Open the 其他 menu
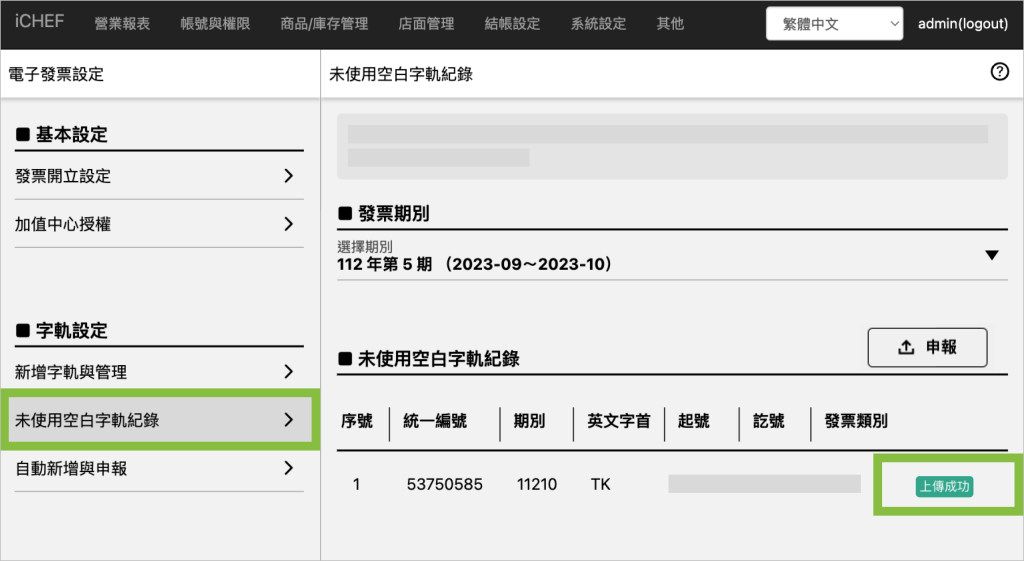 click(x=671, y=24)
